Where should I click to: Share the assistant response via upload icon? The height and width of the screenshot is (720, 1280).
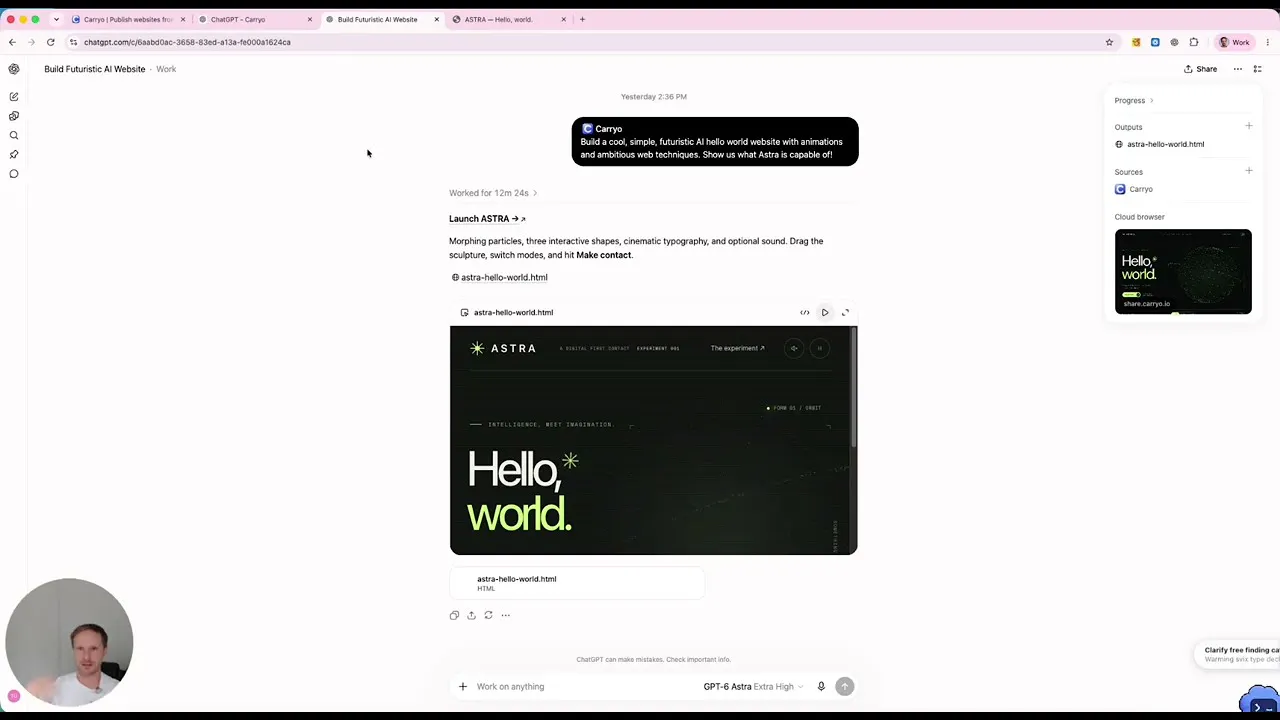471,615
